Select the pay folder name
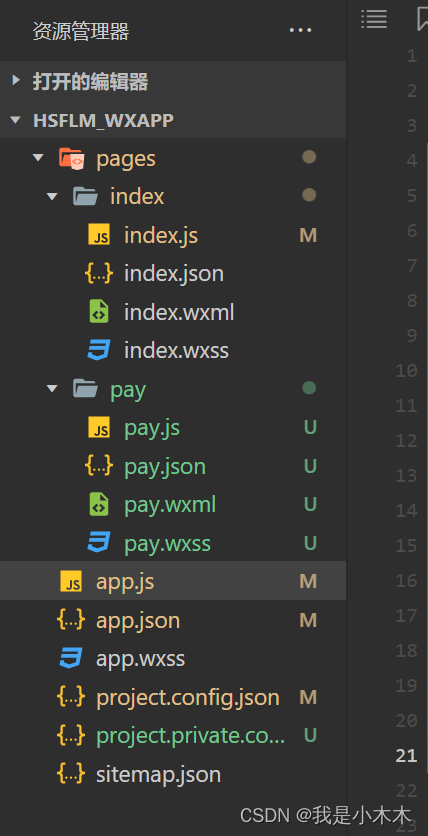This screenshot has width=428, height=836. point(128,390)
